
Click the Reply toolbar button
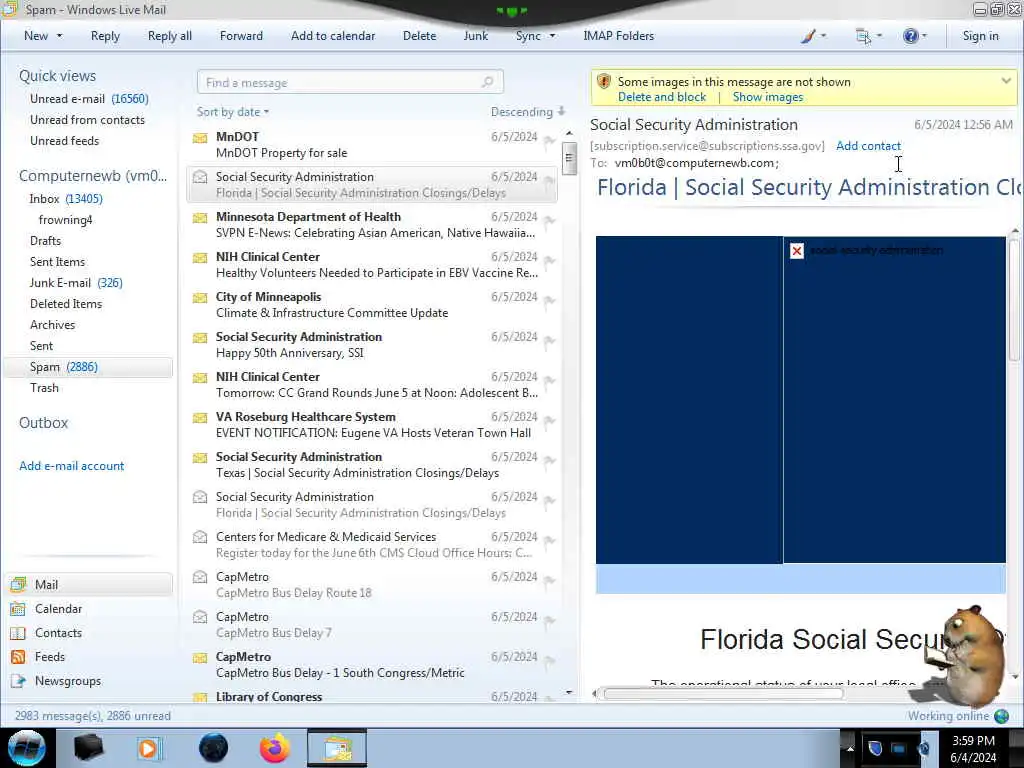[105, 36]
